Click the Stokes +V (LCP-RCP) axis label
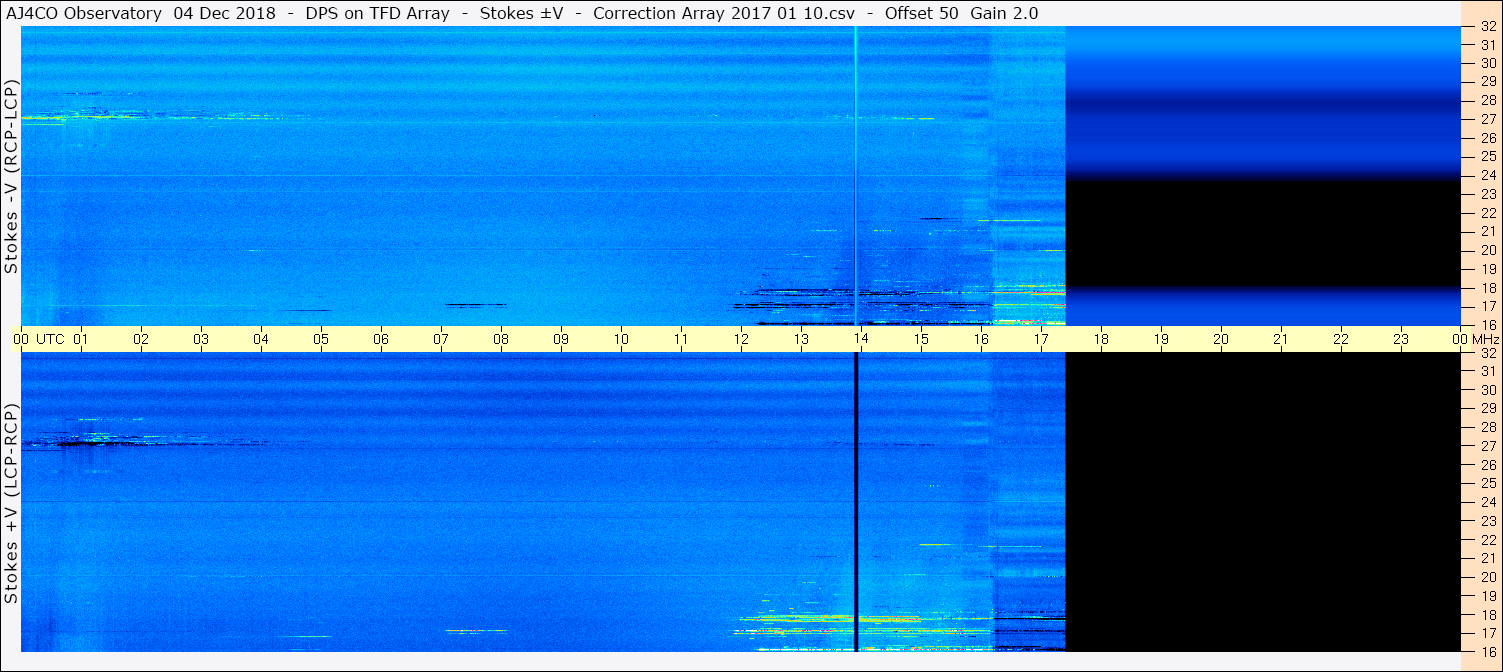 [12, 503]
